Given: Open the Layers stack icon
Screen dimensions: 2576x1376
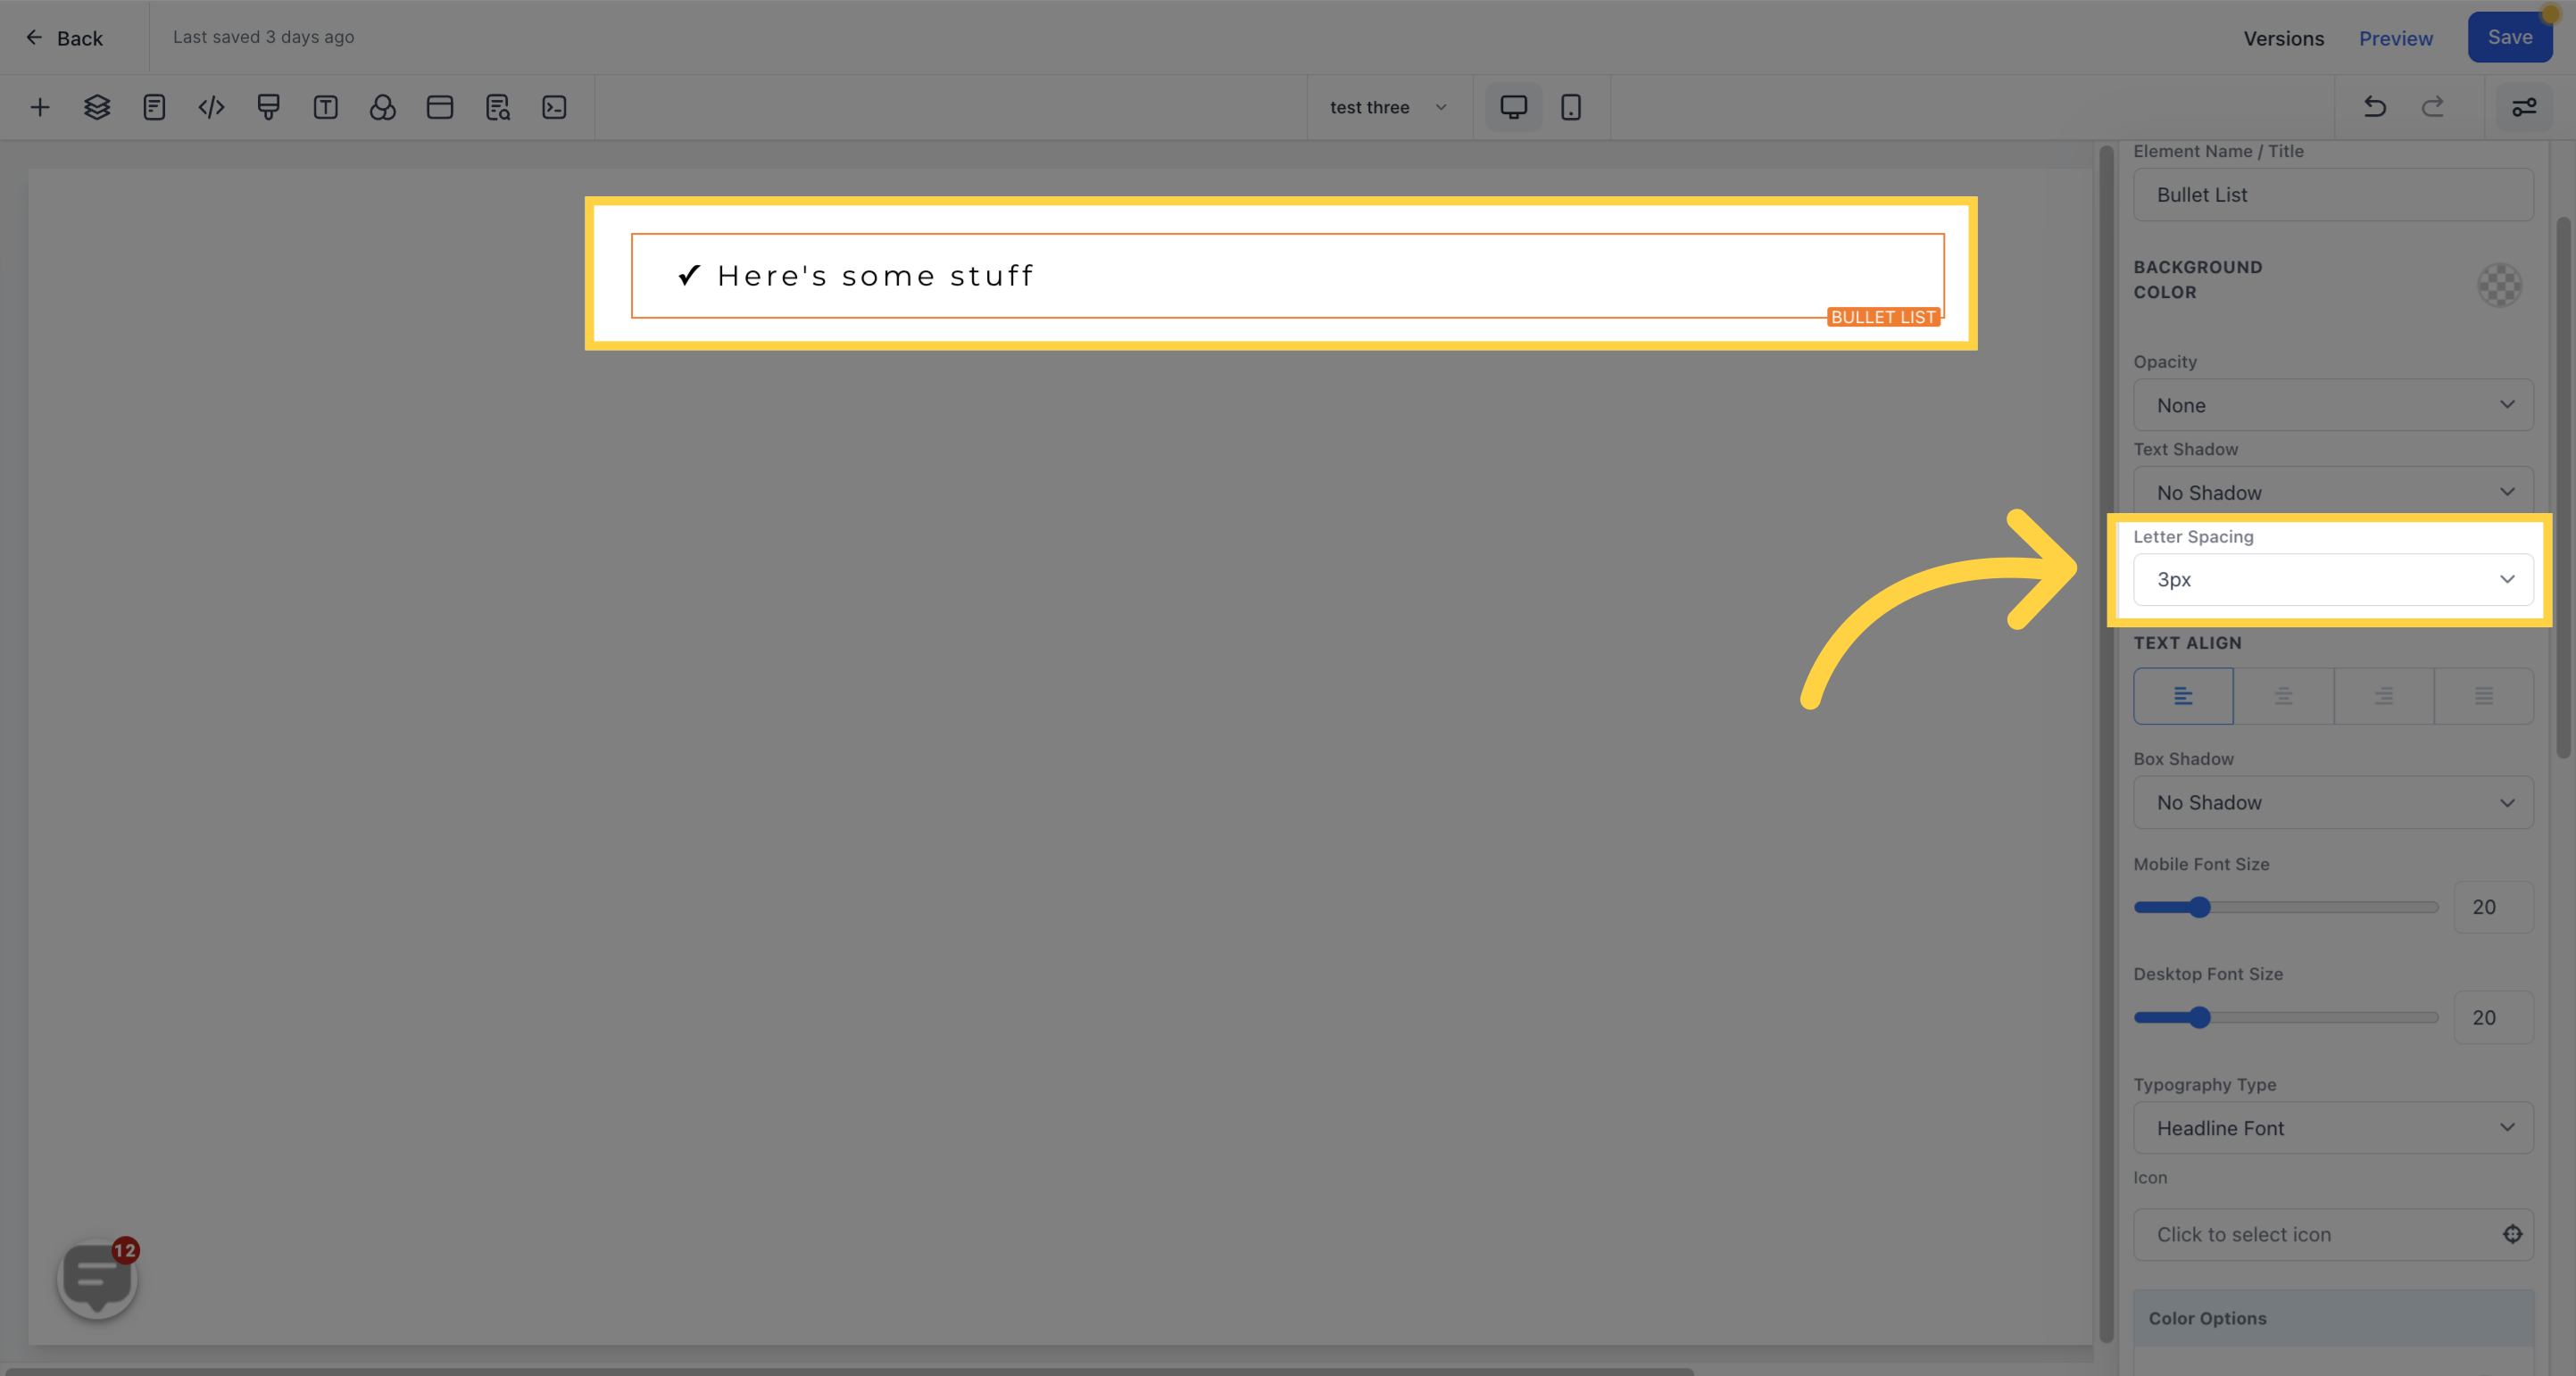Looking at the screenshot, I should click(x=97, y=107).
